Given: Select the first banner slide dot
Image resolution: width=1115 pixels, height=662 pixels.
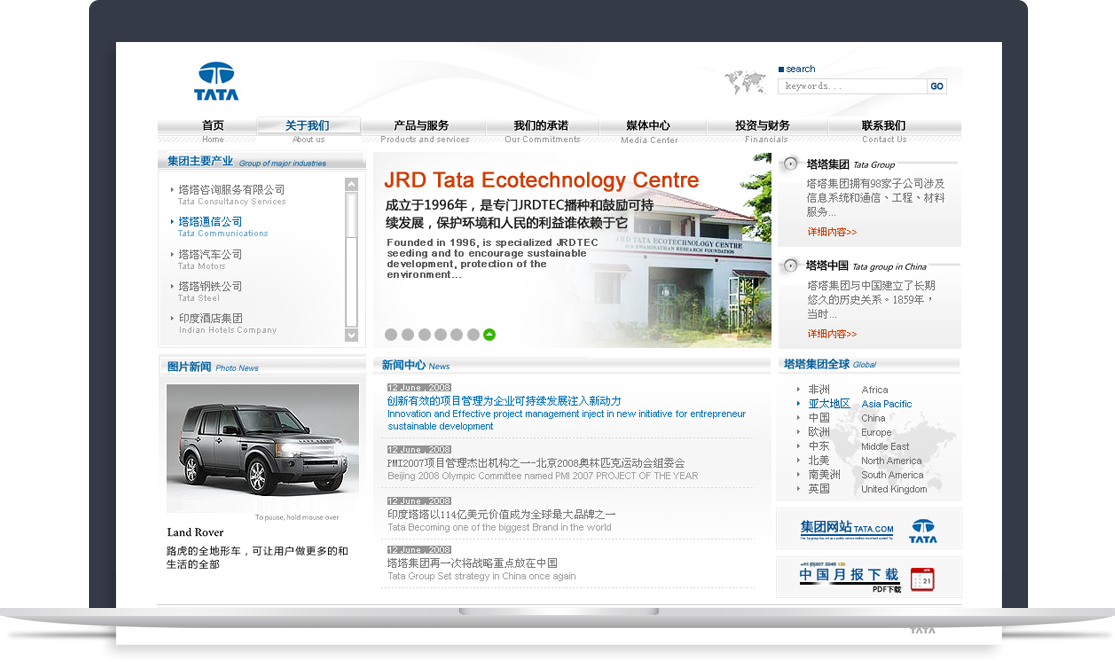Looking at the screenshot, I should [x=391, y=334].
